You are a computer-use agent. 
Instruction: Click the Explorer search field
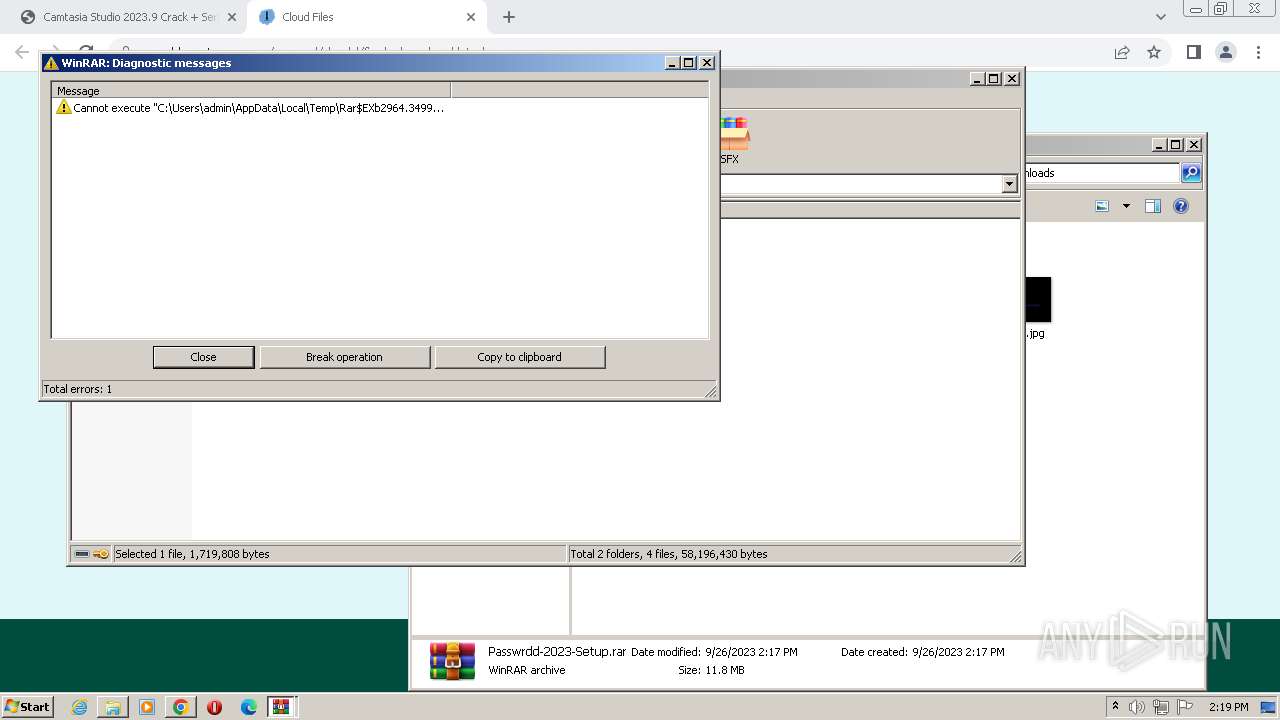click(x=1101, y=173)
